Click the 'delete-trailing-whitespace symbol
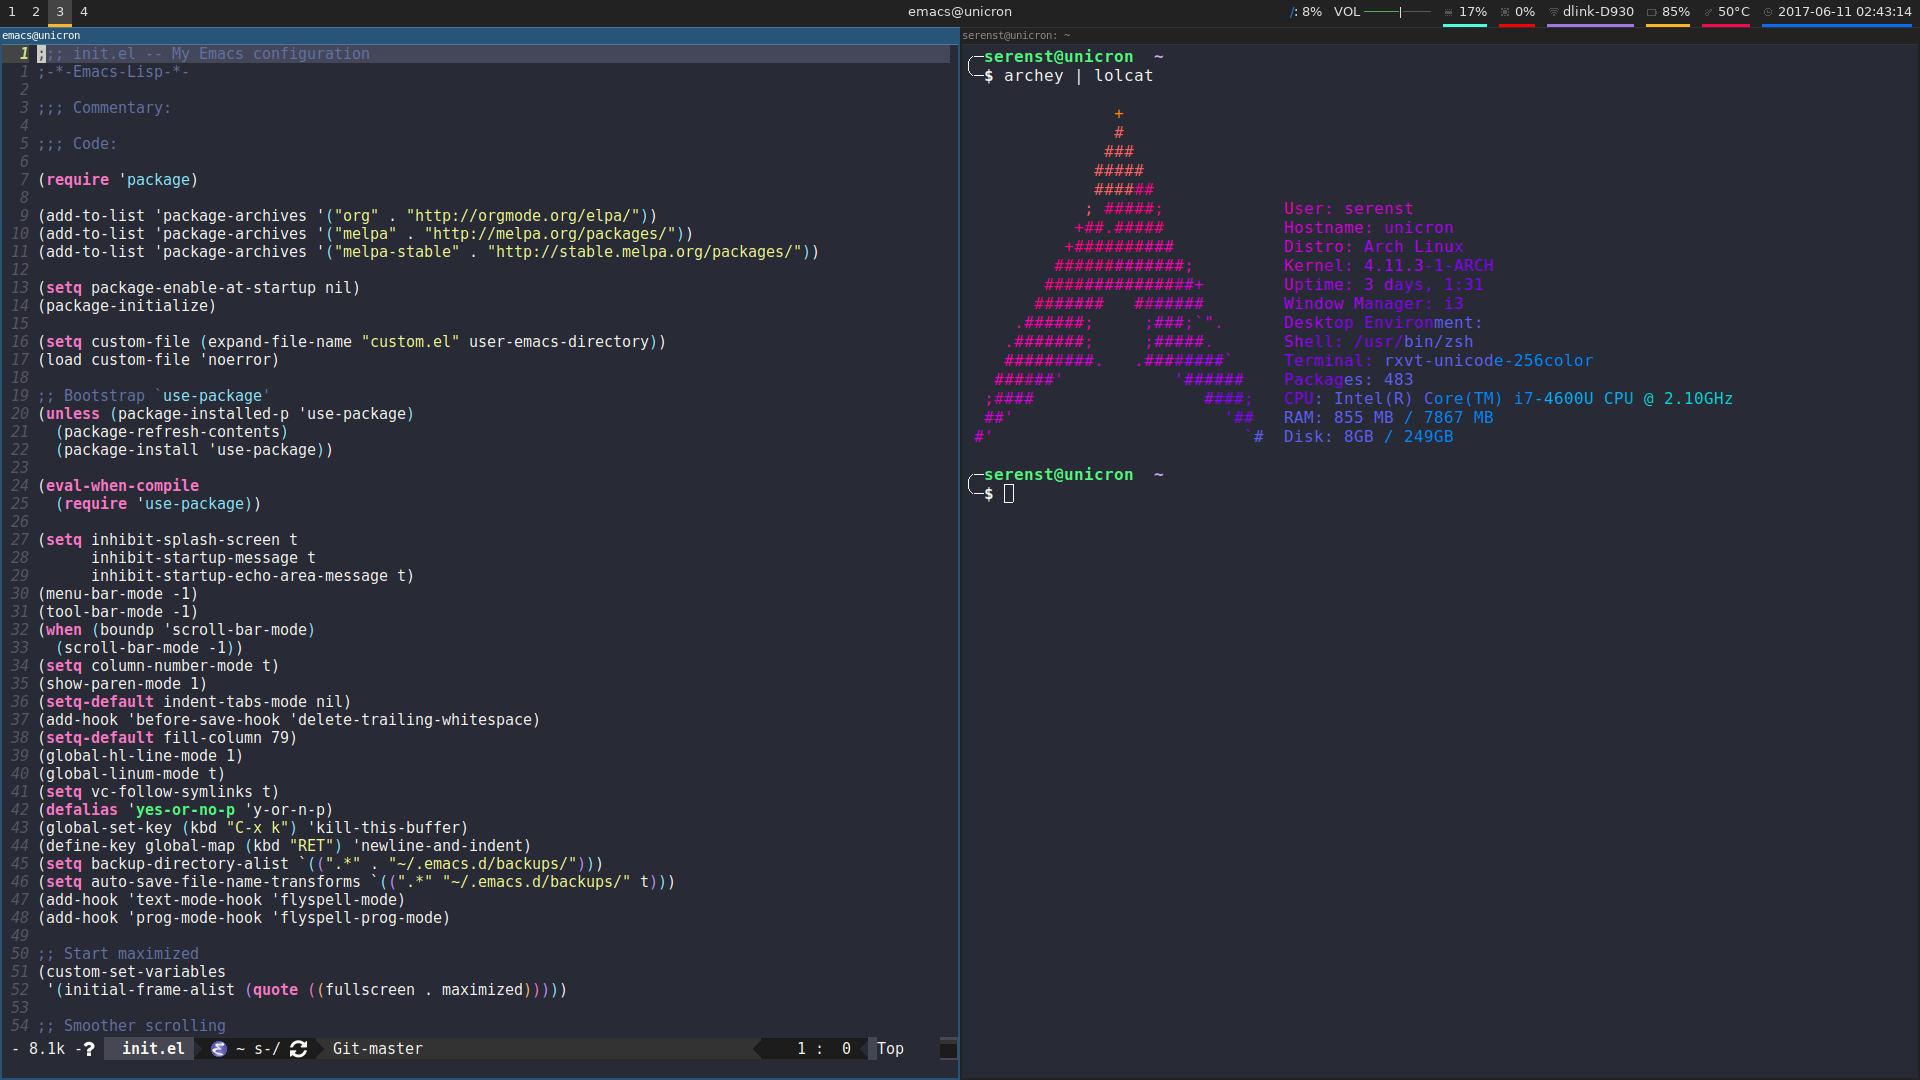 coord(414,720)
